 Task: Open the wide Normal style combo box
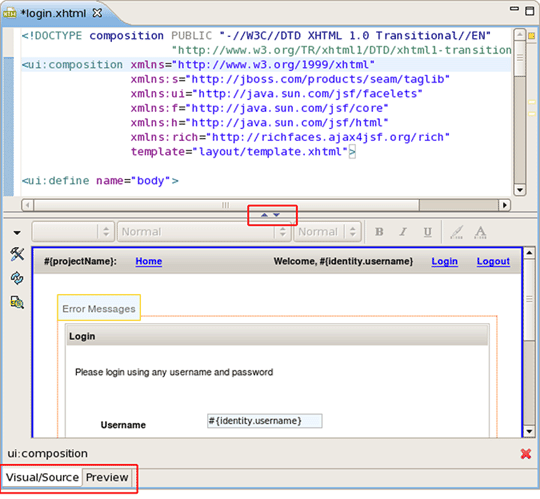(204, 232)
